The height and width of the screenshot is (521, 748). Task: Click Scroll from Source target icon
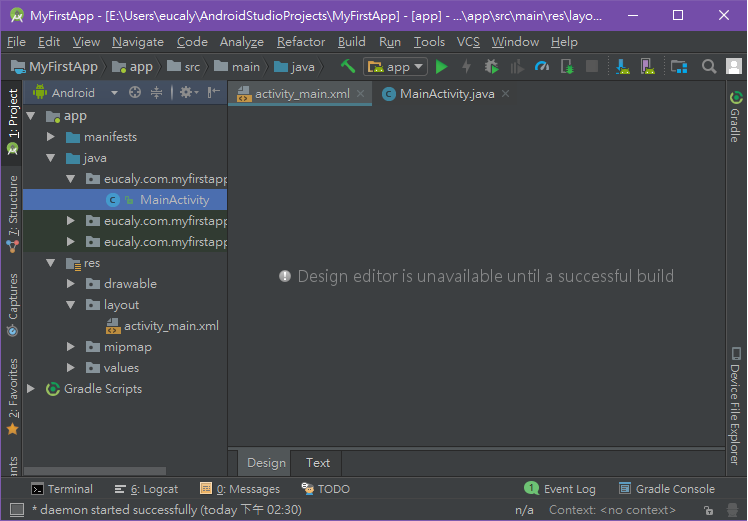(135, 93)
